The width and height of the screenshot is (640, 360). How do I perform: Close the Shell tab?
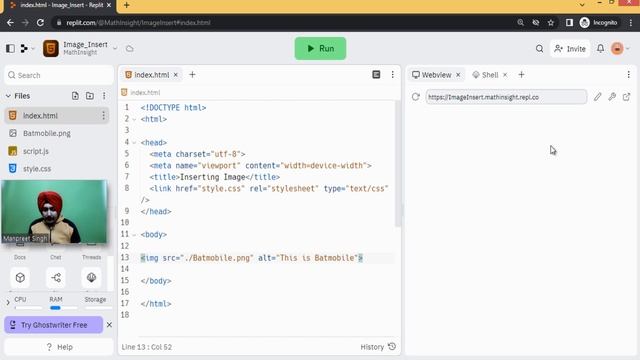(x=505, y=75)
